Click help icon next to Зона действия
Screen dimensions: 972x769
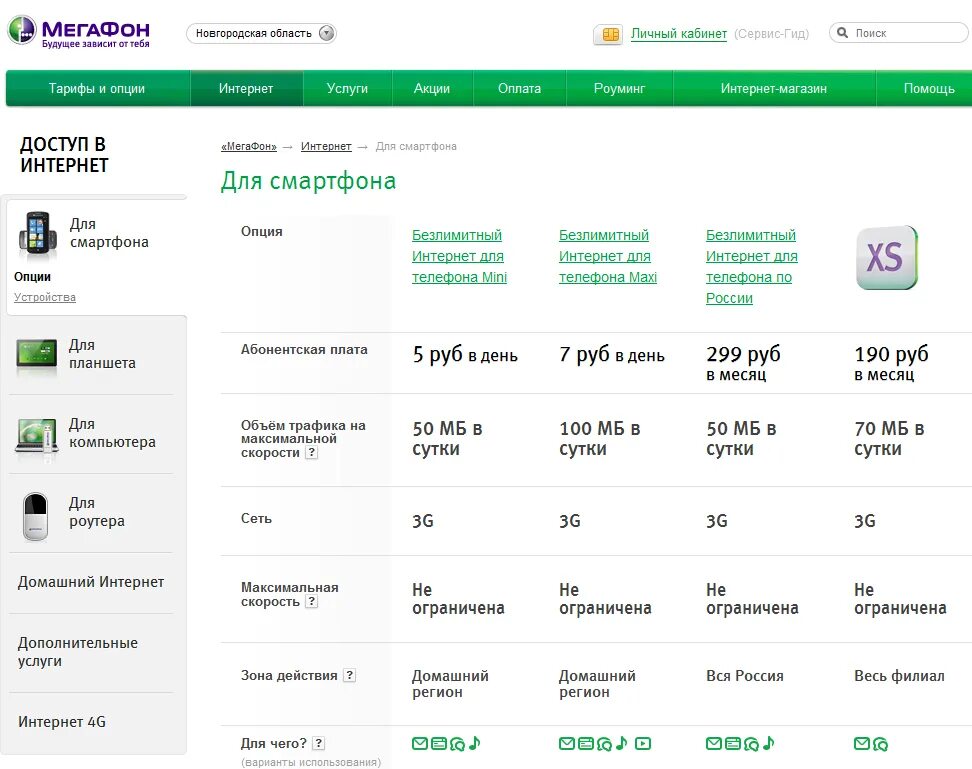click(x=350, y=675)
